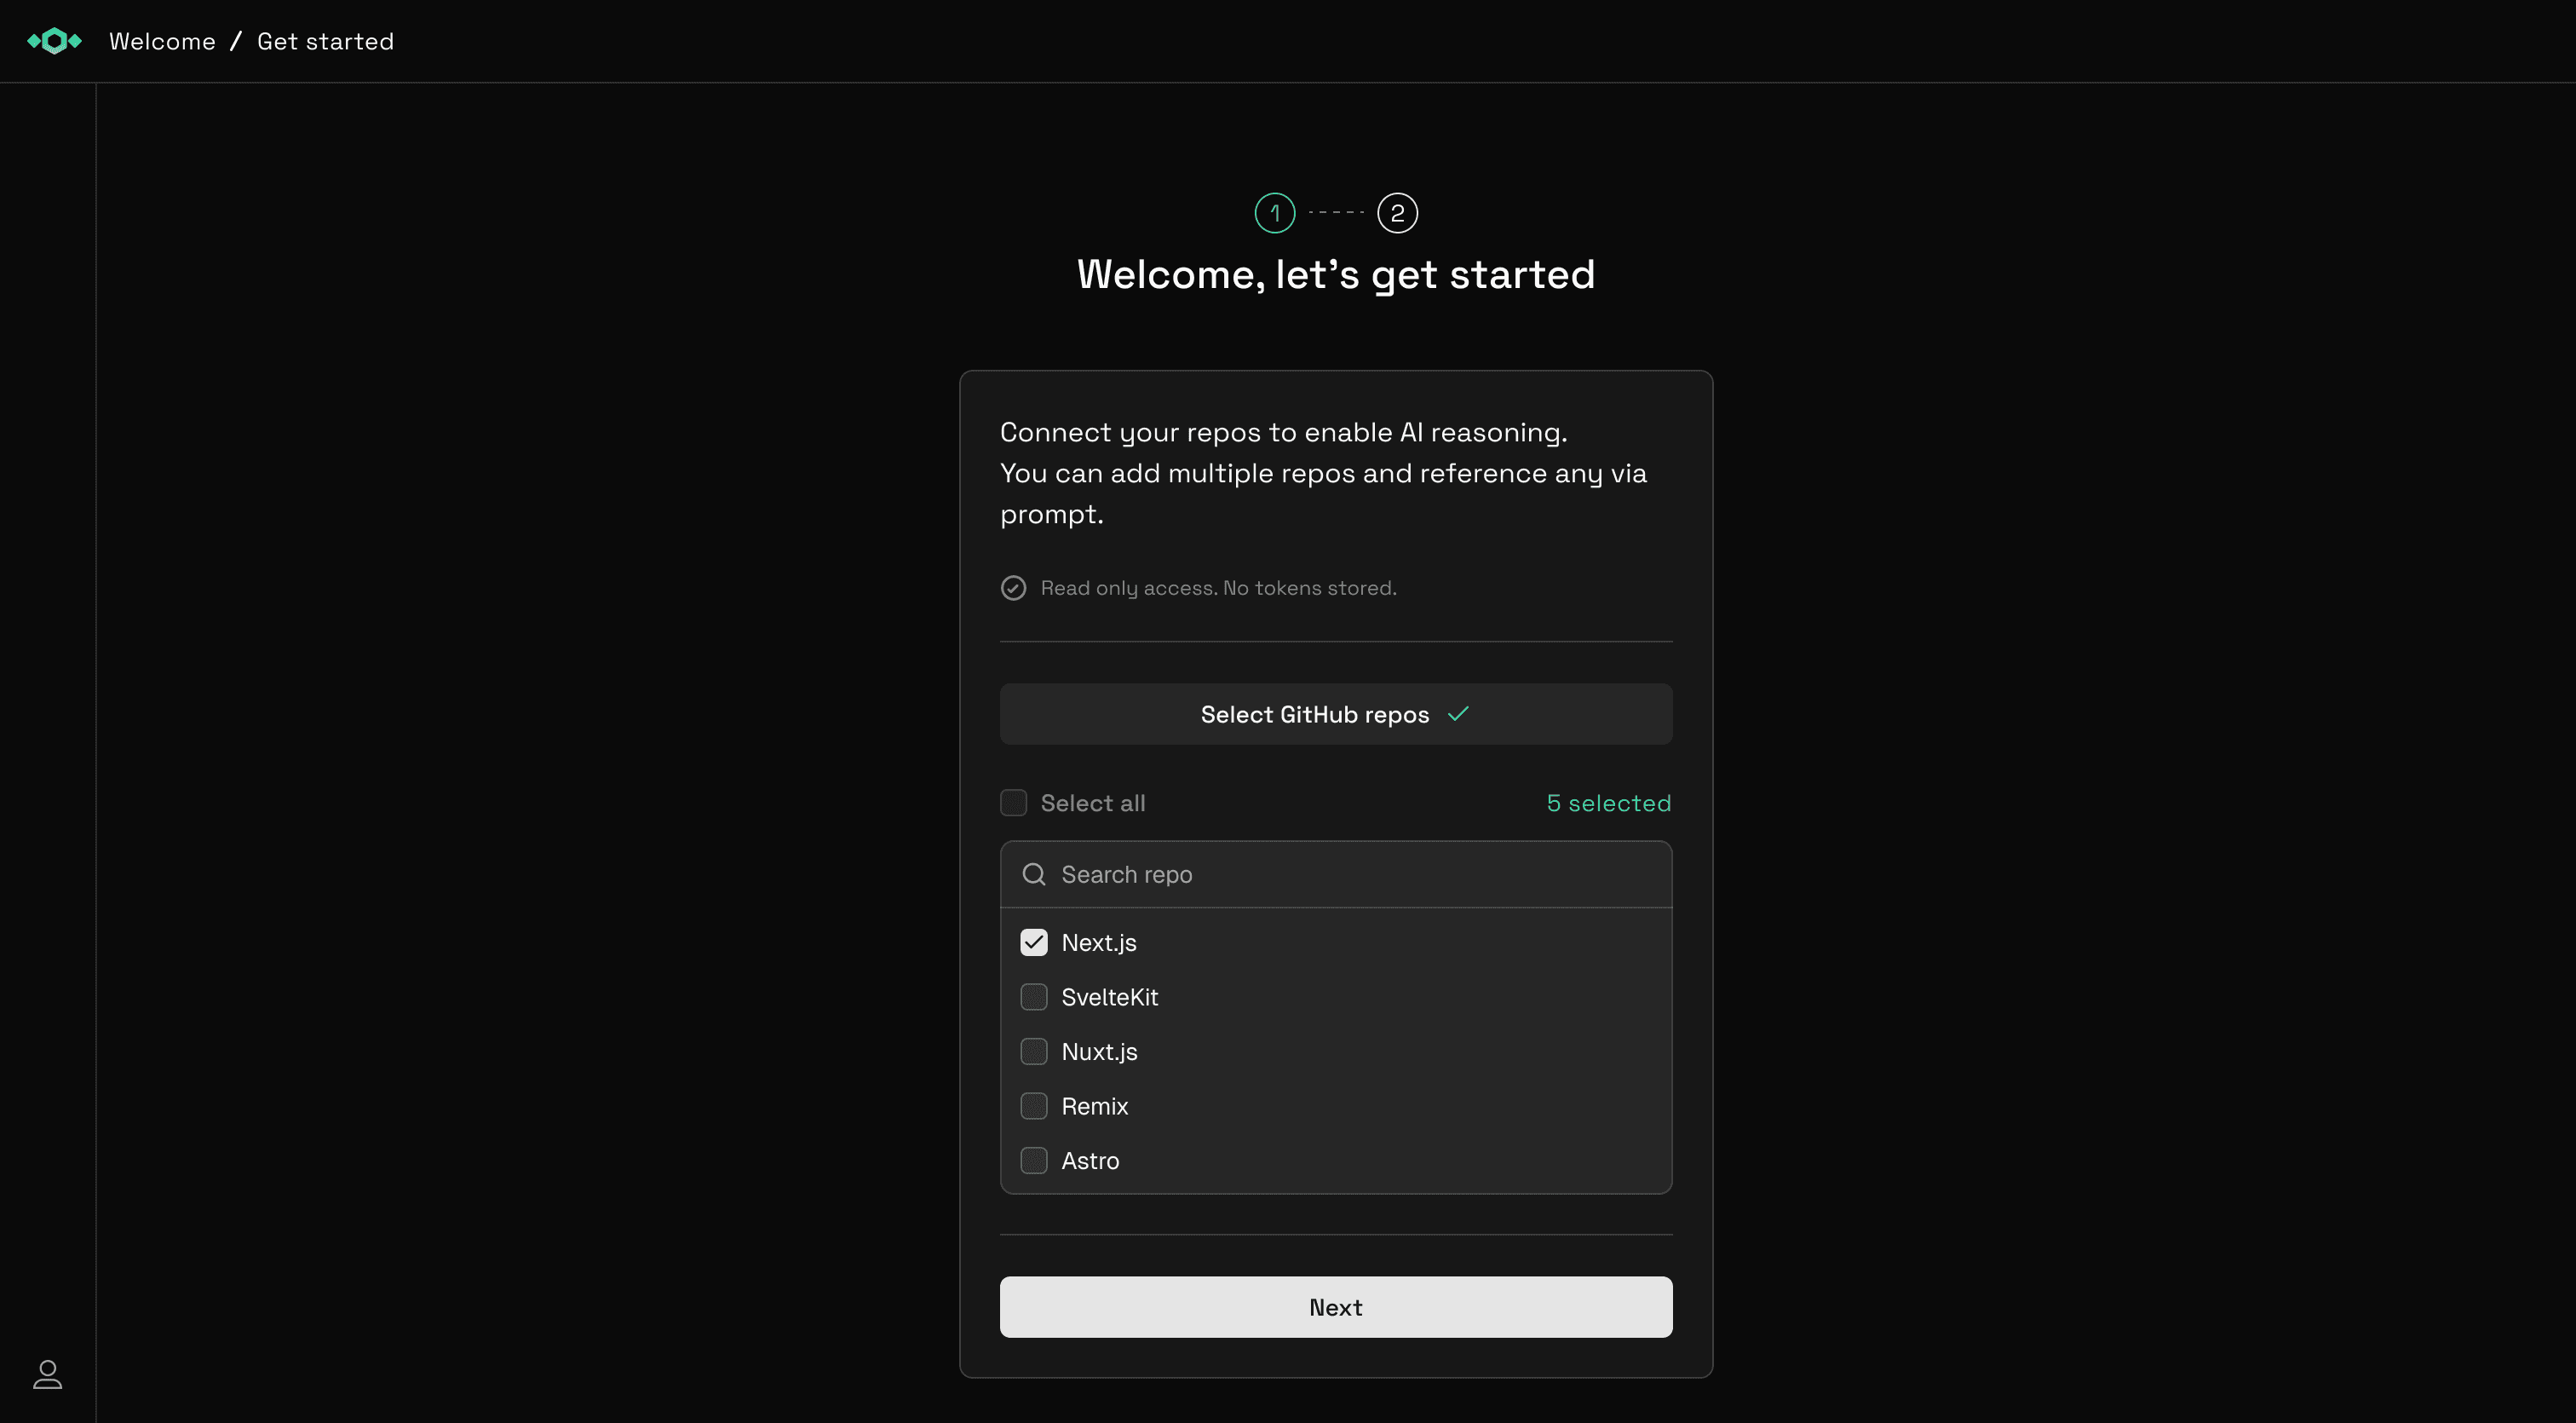Open Welcome from the breadcrumb

point(161,41)
